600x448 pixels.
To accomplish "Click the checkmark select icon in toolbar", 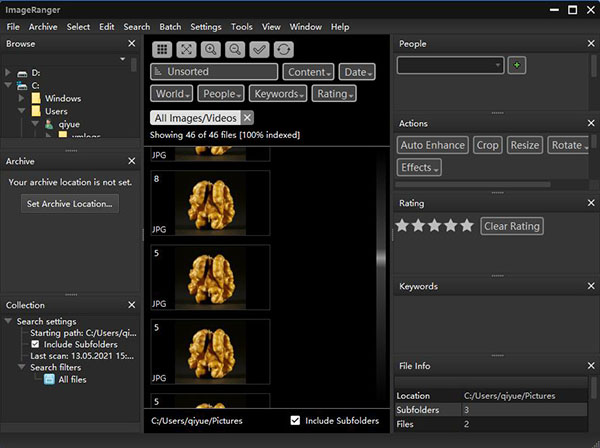I will coord(258,49).
